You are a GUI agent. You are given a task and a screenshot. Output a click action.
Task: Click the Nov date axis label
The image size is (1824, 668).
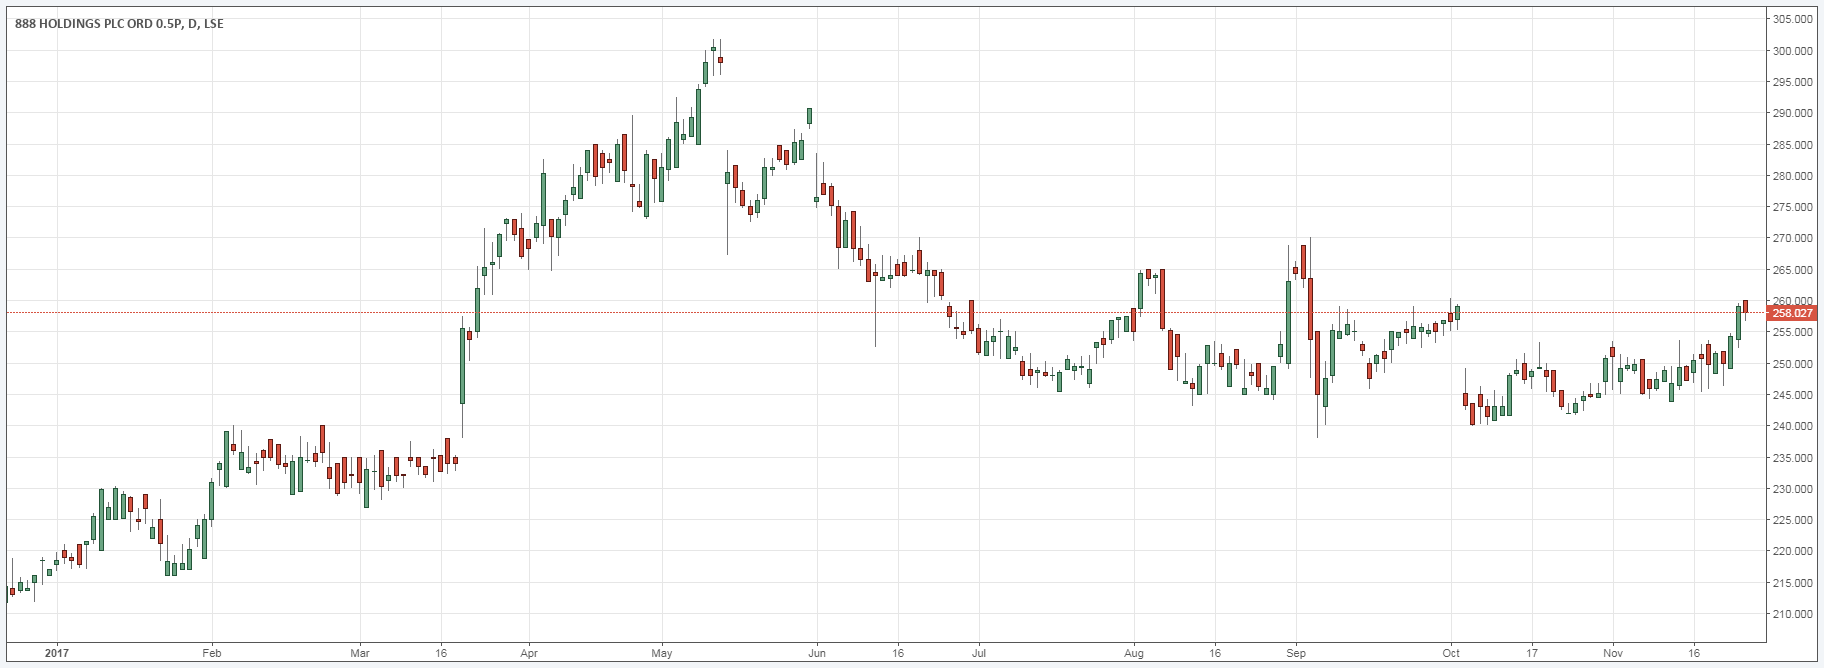pos(1613,653)
